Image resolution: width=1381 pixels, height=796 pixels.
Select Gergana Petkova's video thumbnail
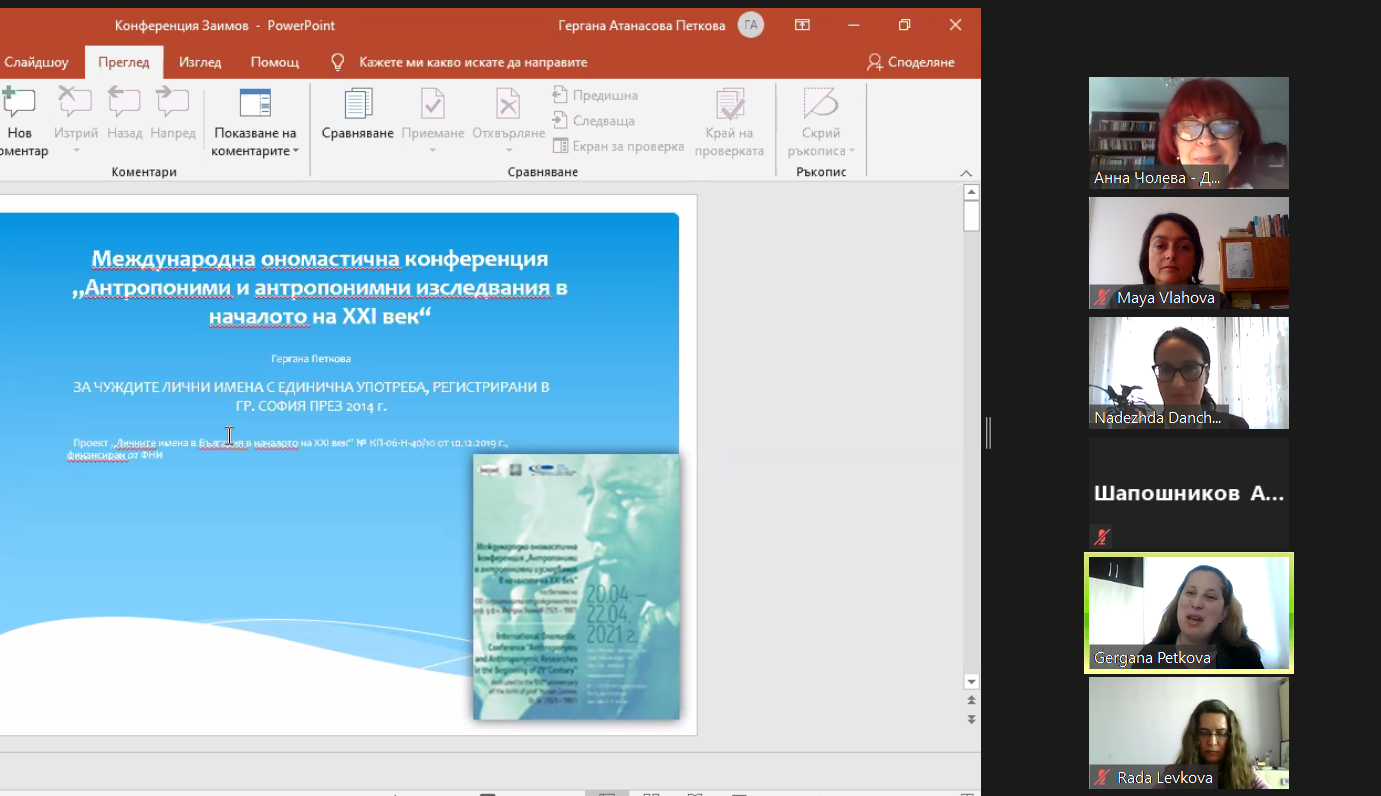click(x=1189, y=612)
